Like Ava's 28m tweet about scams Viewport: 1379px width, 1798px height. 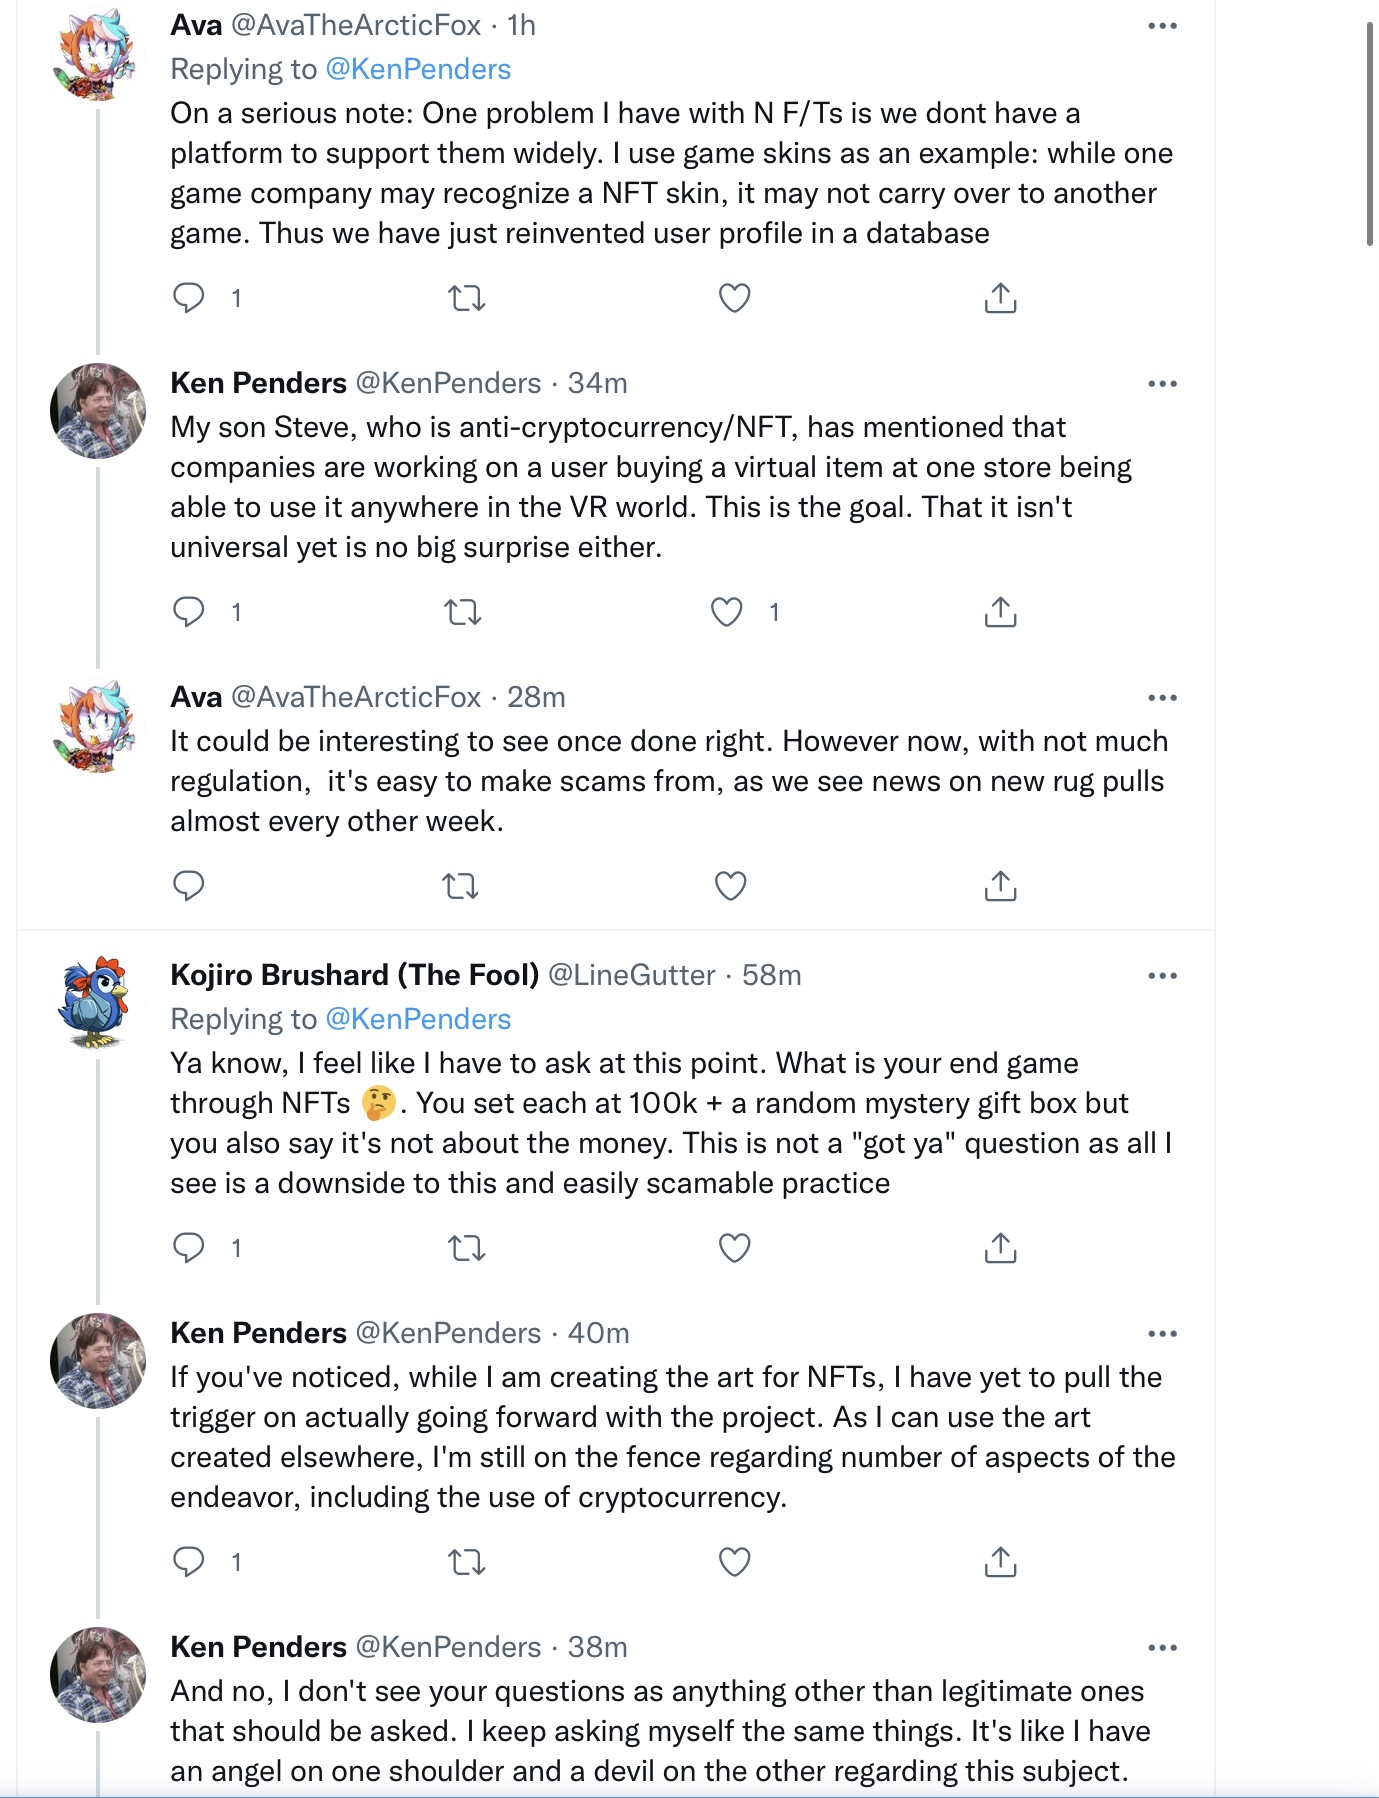(x=731, y=886)
